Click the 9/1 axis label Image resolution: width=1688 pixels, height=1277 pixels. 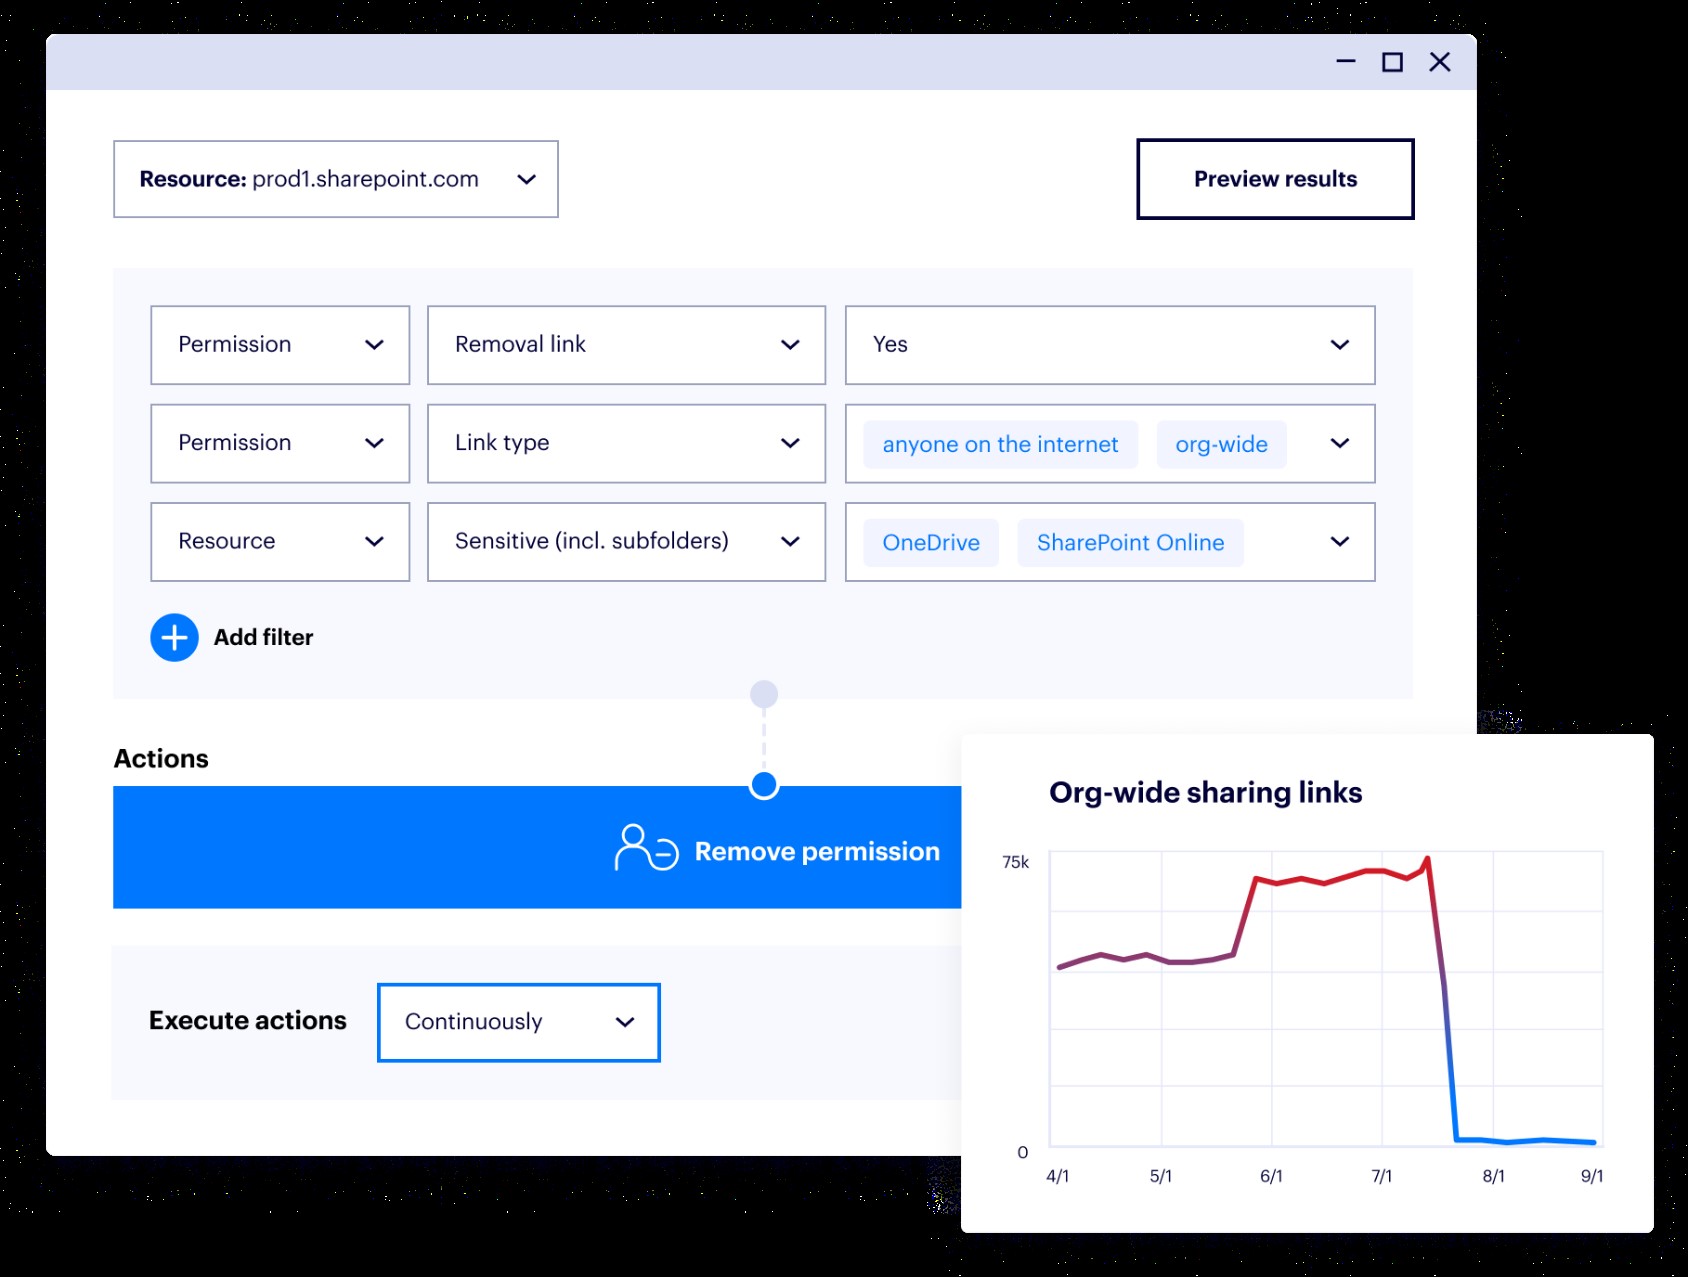tap(1592, 1176)
